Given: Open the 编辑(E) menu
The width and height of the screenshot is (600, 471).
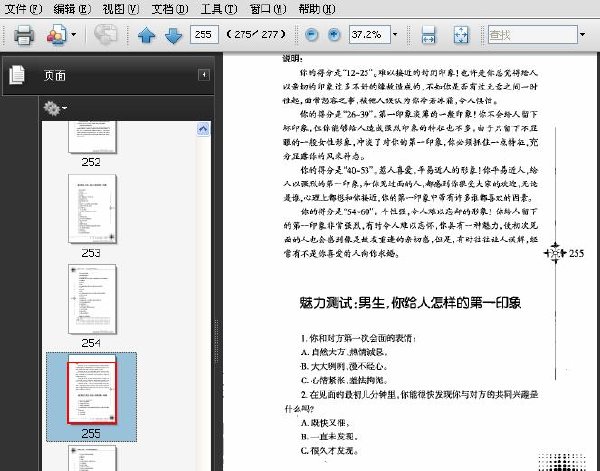Looking at the screenshot, I should pos(72,8).
